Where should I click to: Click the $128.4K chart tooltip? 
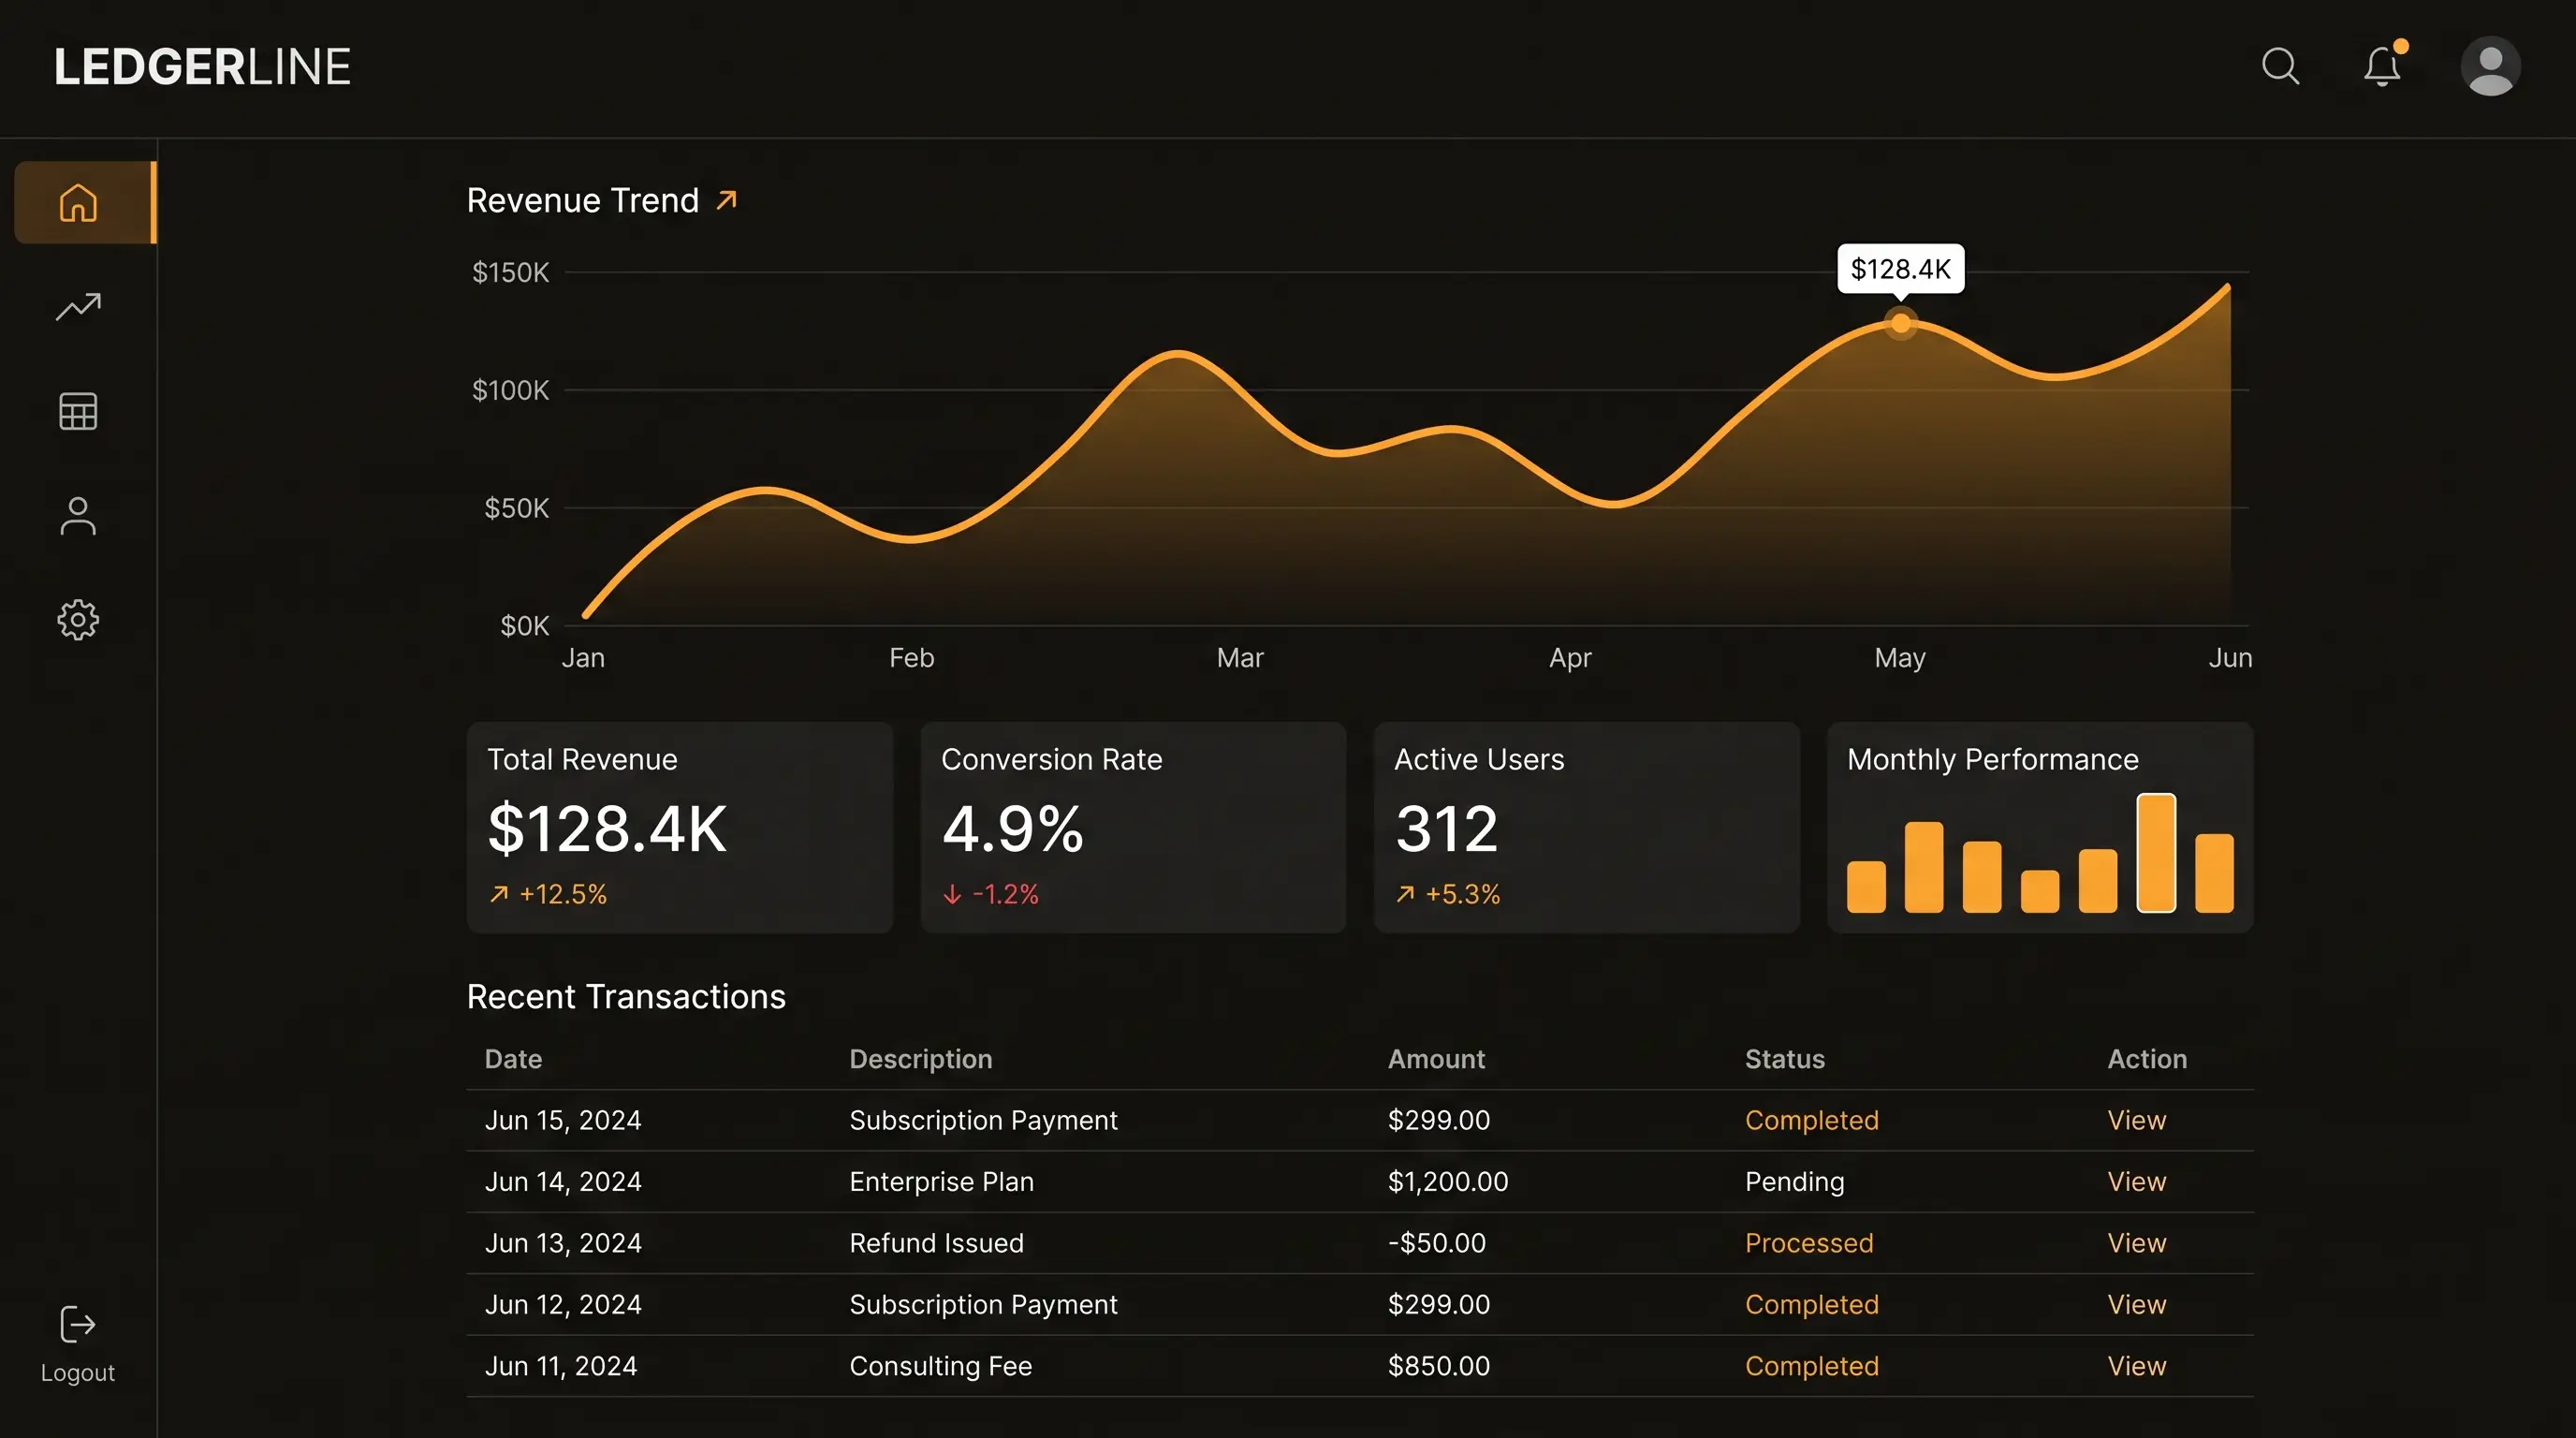[x=1900, y=269]
